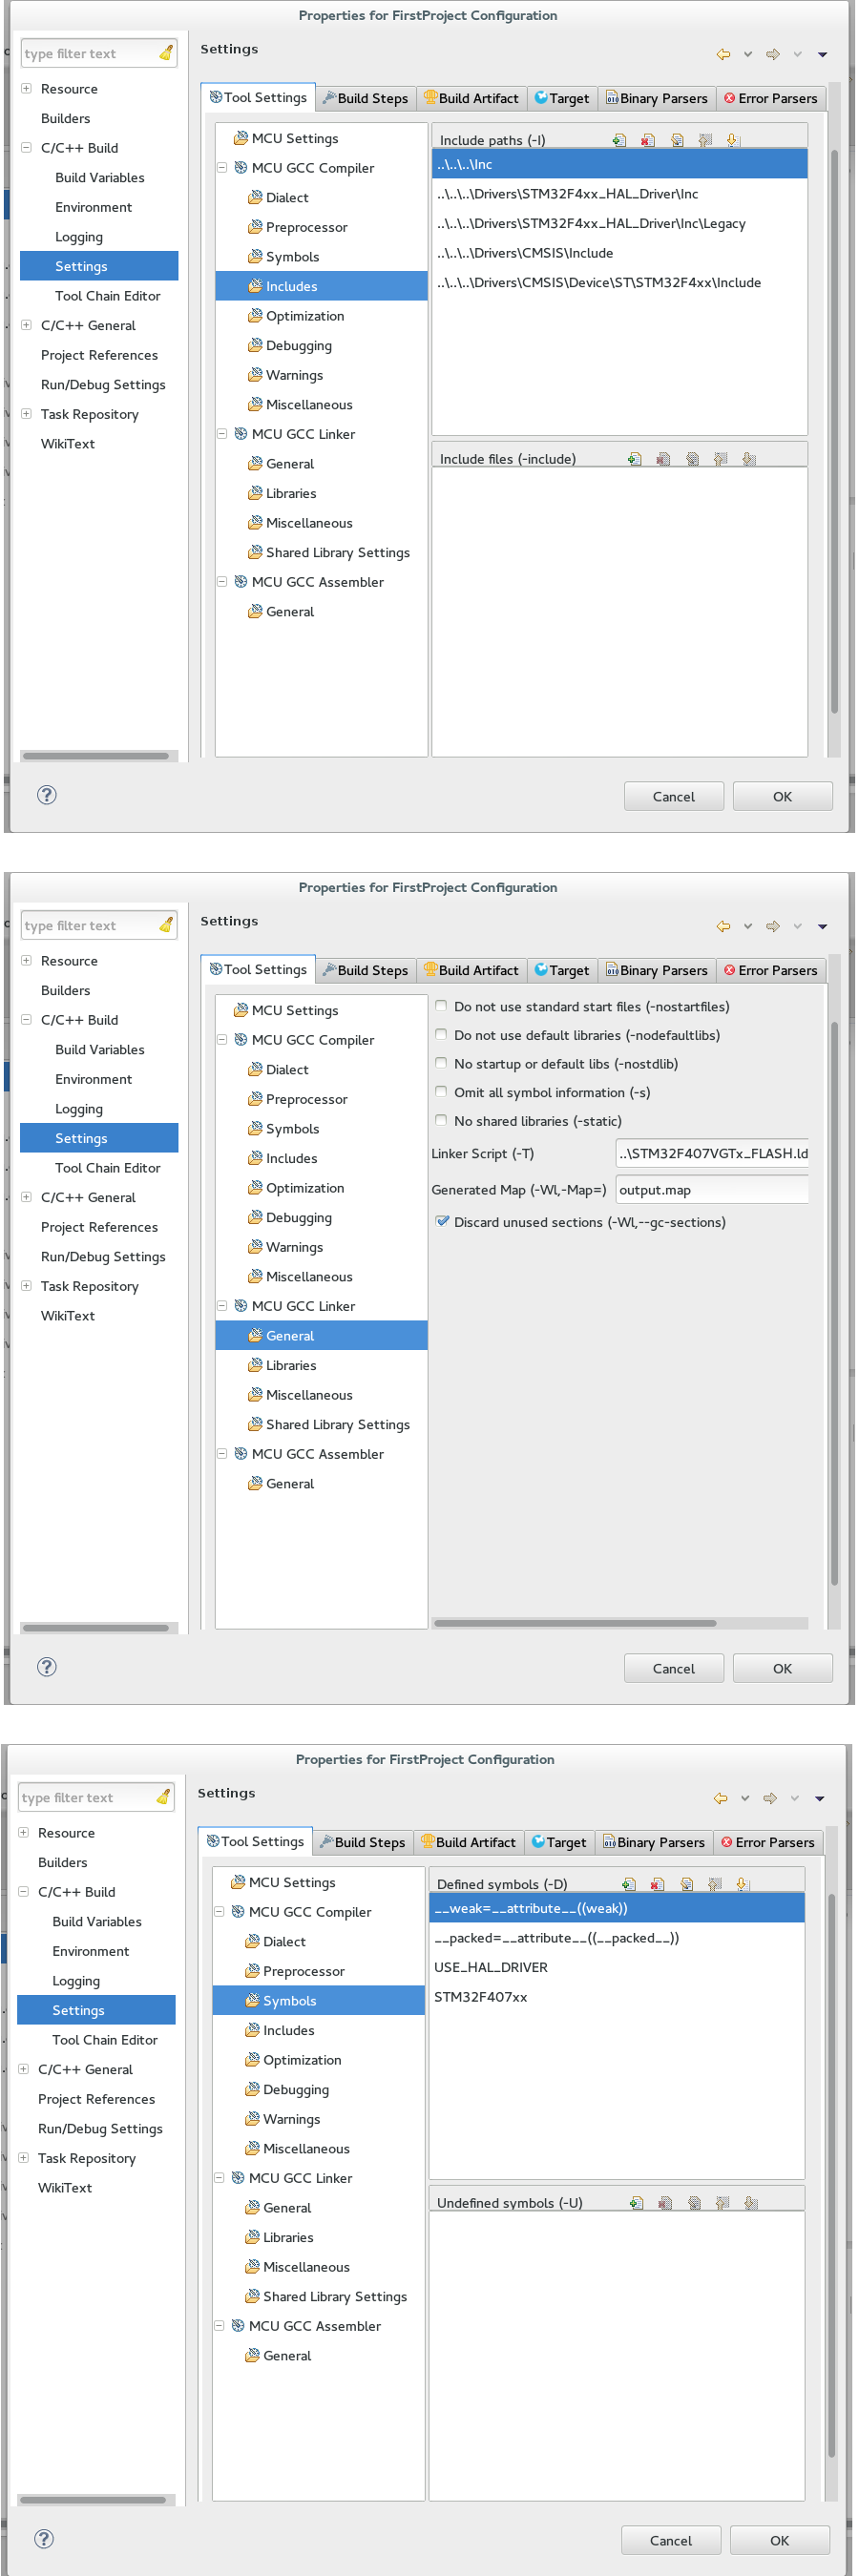Click the delete icon for Include paths (-I)
The height and width of the screenshot is (2576, 859).
[x=647, y=140]
